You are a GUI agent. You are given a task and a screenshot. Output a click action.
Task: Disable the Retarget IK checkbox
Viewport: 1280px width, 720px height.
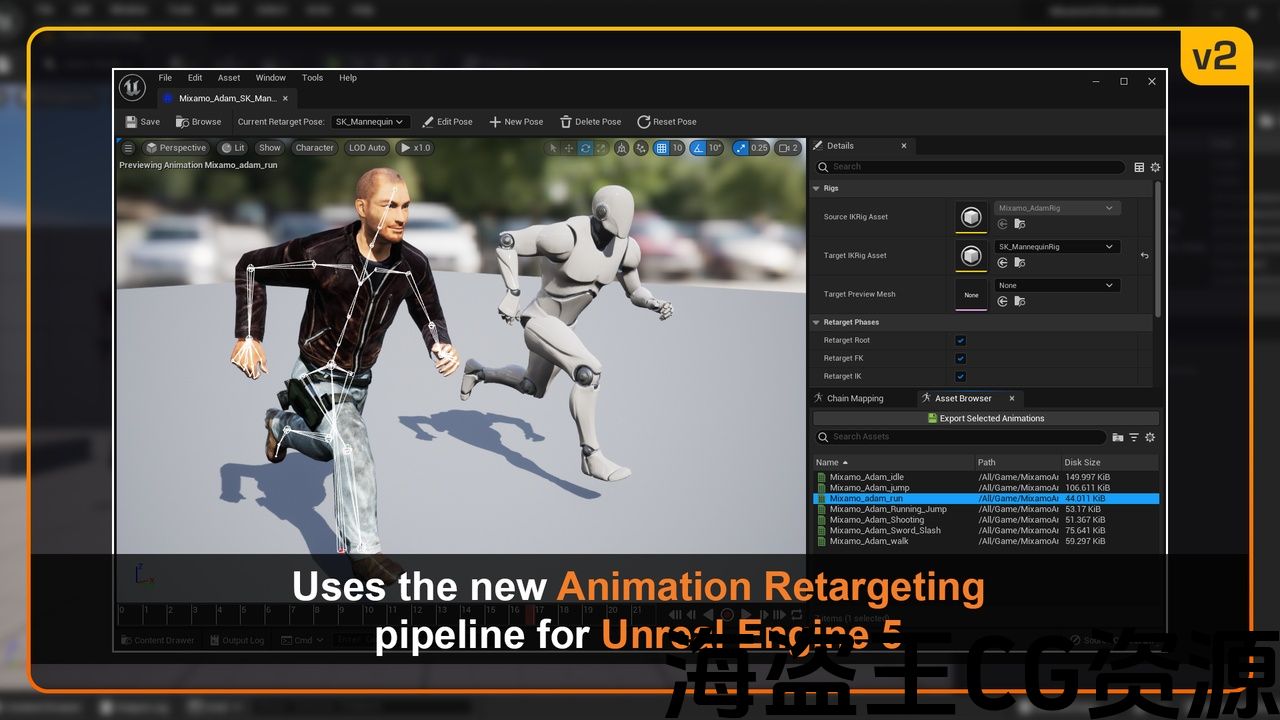click(x=961, y=376)
